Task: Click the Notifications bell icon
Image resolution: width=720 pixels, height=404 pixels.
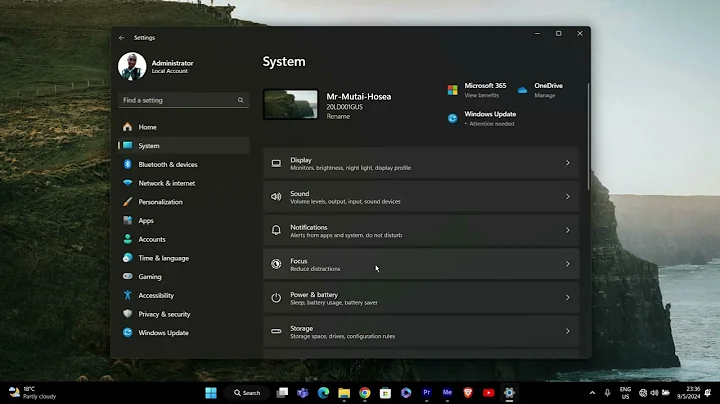Action: [276, 230]
